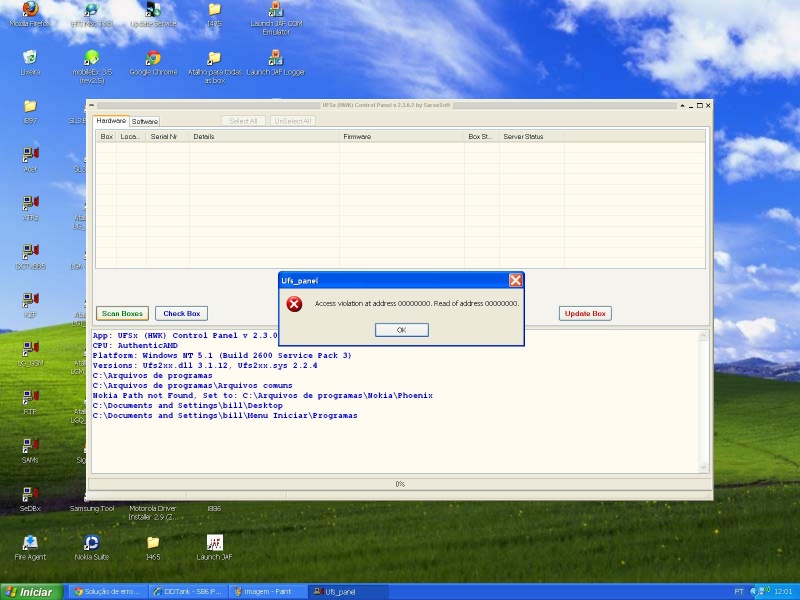Open the SAMs shortcut icon
The width and height of the screenshot is (800, 600).
coord(30,451)
